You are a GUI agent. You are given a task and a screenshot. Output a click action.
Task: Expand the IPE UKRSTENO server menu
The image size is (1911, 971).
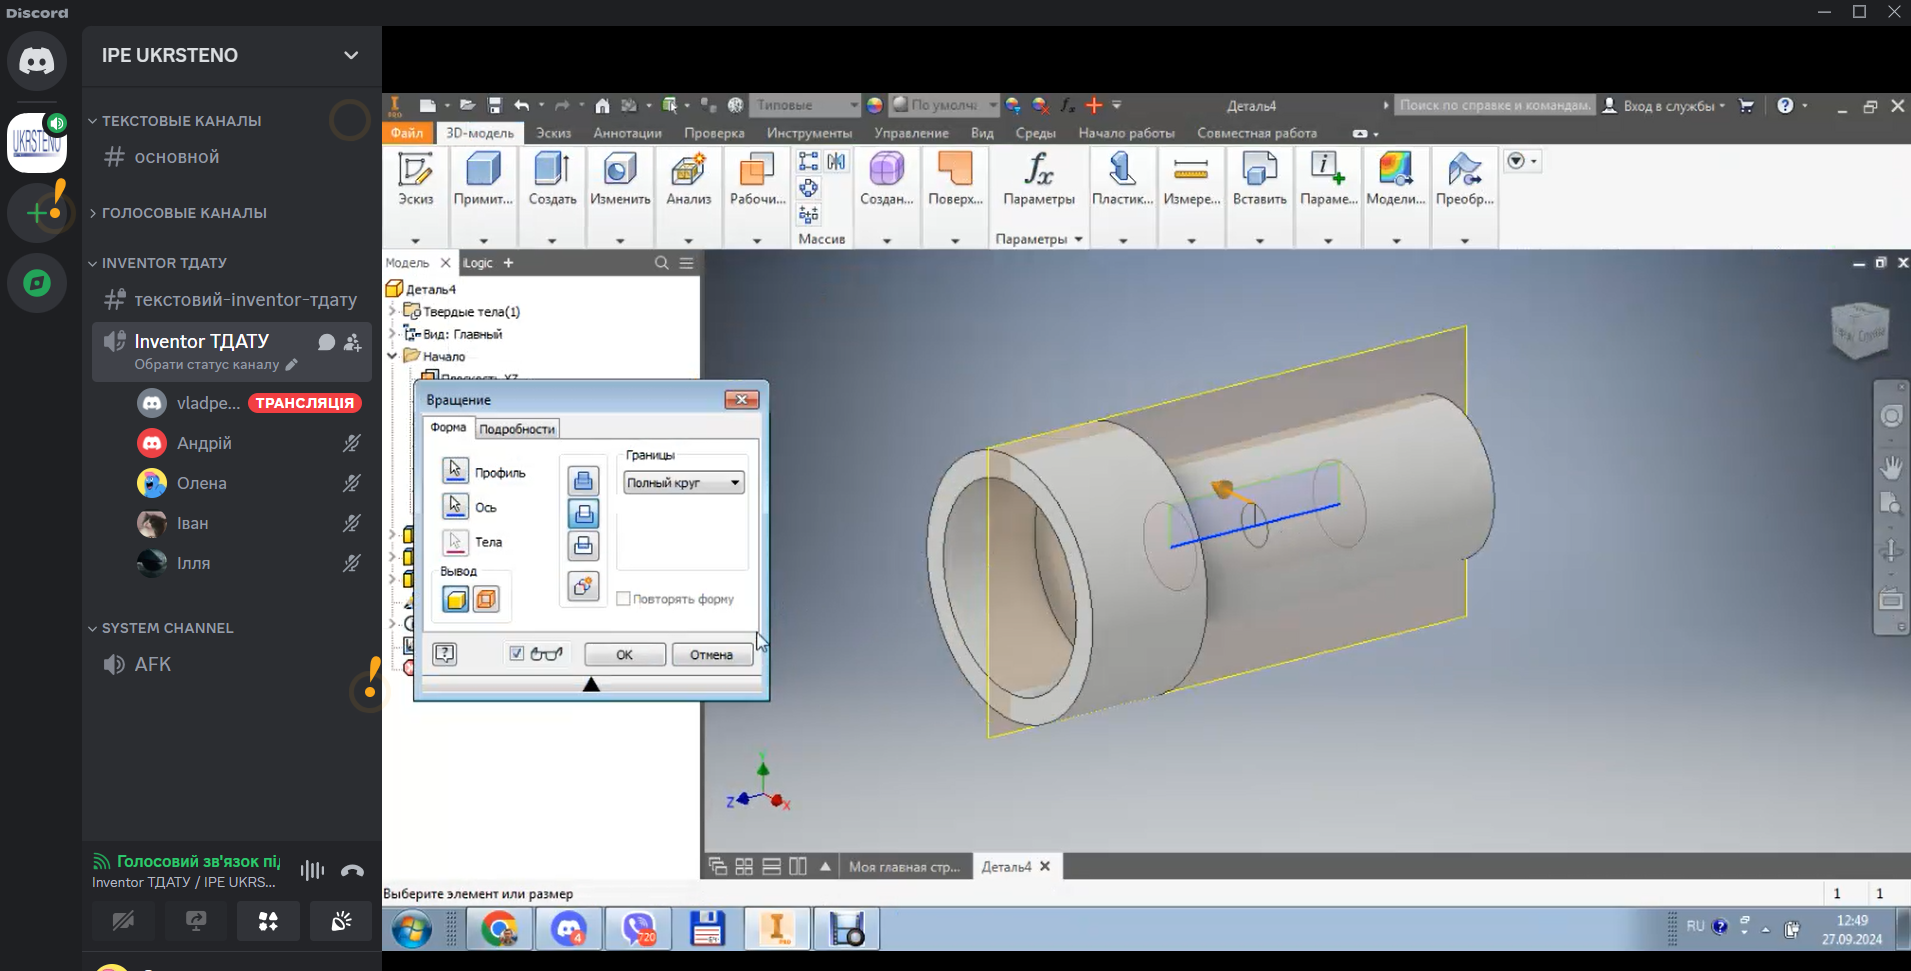[x=350, y=55]
